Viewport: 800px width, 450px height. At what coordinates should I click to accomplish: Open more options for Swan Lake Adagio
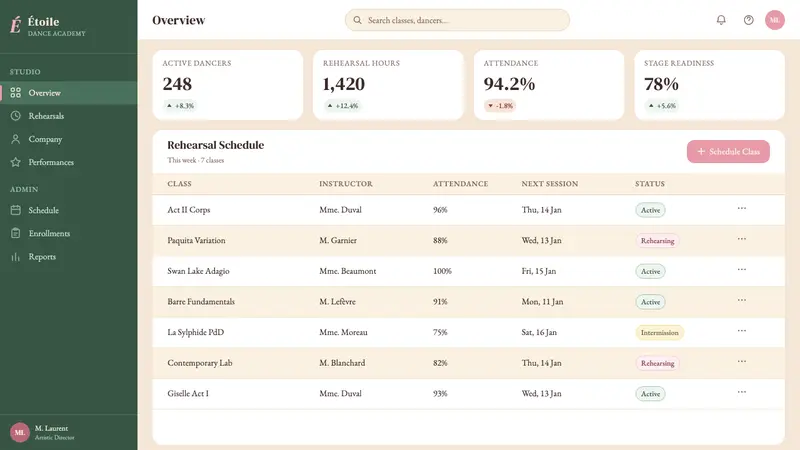point(742,269)
